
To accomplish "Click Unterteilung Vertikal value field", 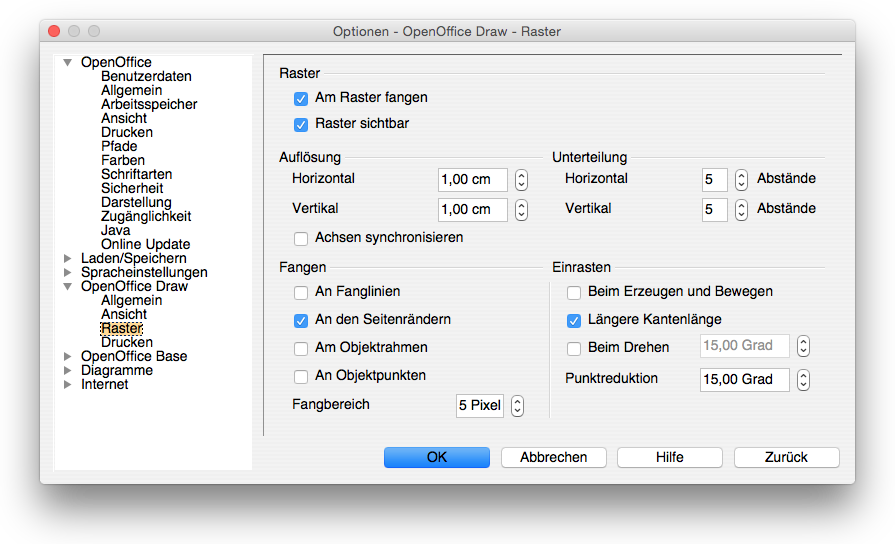I will [715, 209].
